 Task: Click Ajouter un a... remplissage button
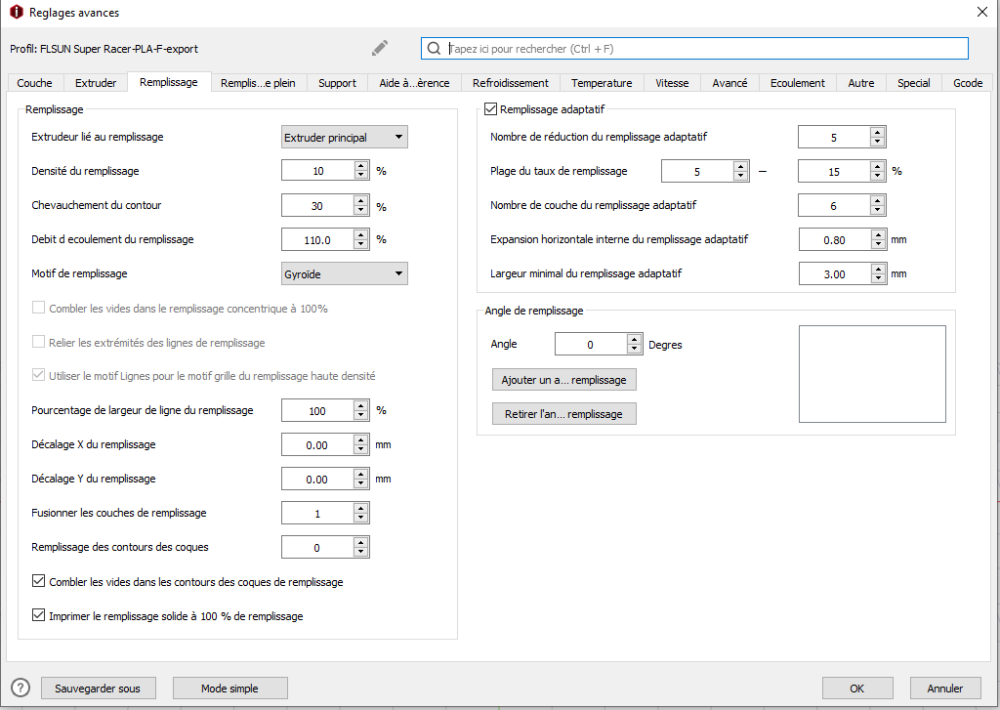[x=564, y=380]
